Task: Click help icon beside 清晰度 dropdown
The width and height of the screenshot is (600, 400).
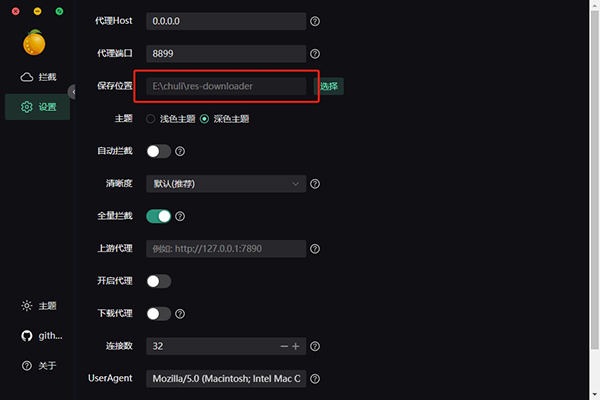Action: (x=315, y=184)
